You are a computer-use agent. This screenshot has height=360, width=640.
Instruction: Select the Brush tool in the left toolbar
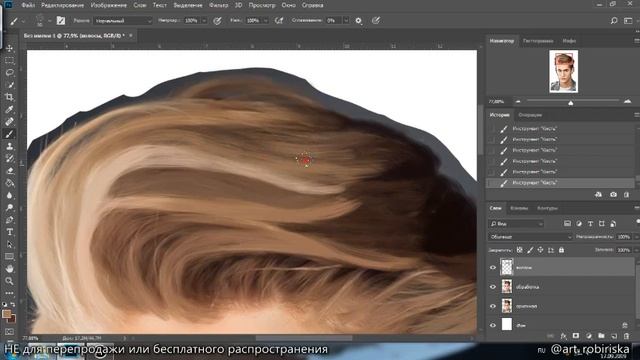point(9,134)
